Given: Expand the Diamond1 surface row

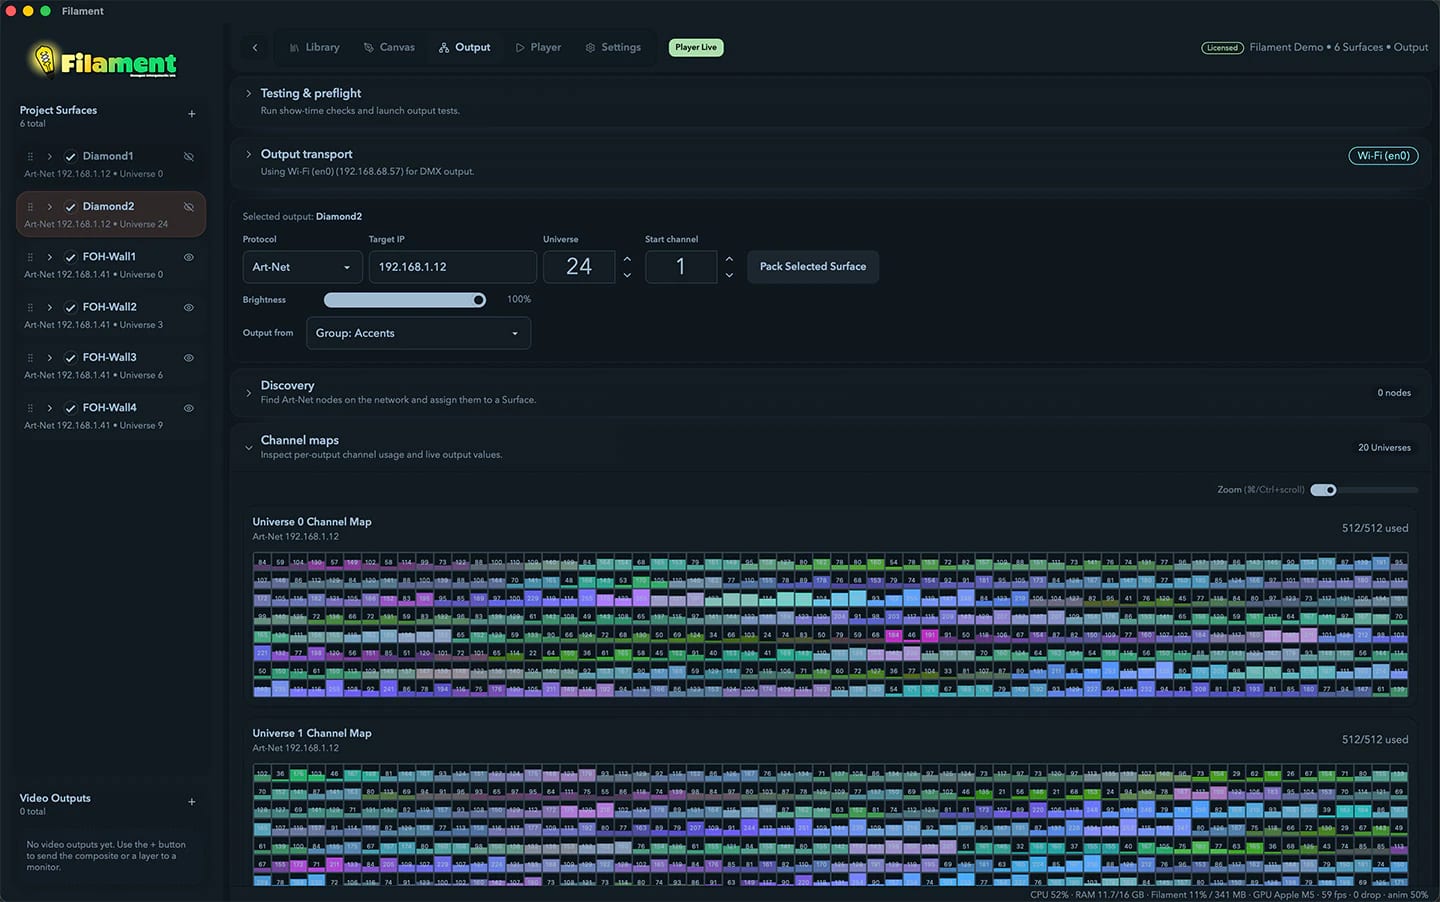Looking at the screenshot, I should click(x=49, y=157).
